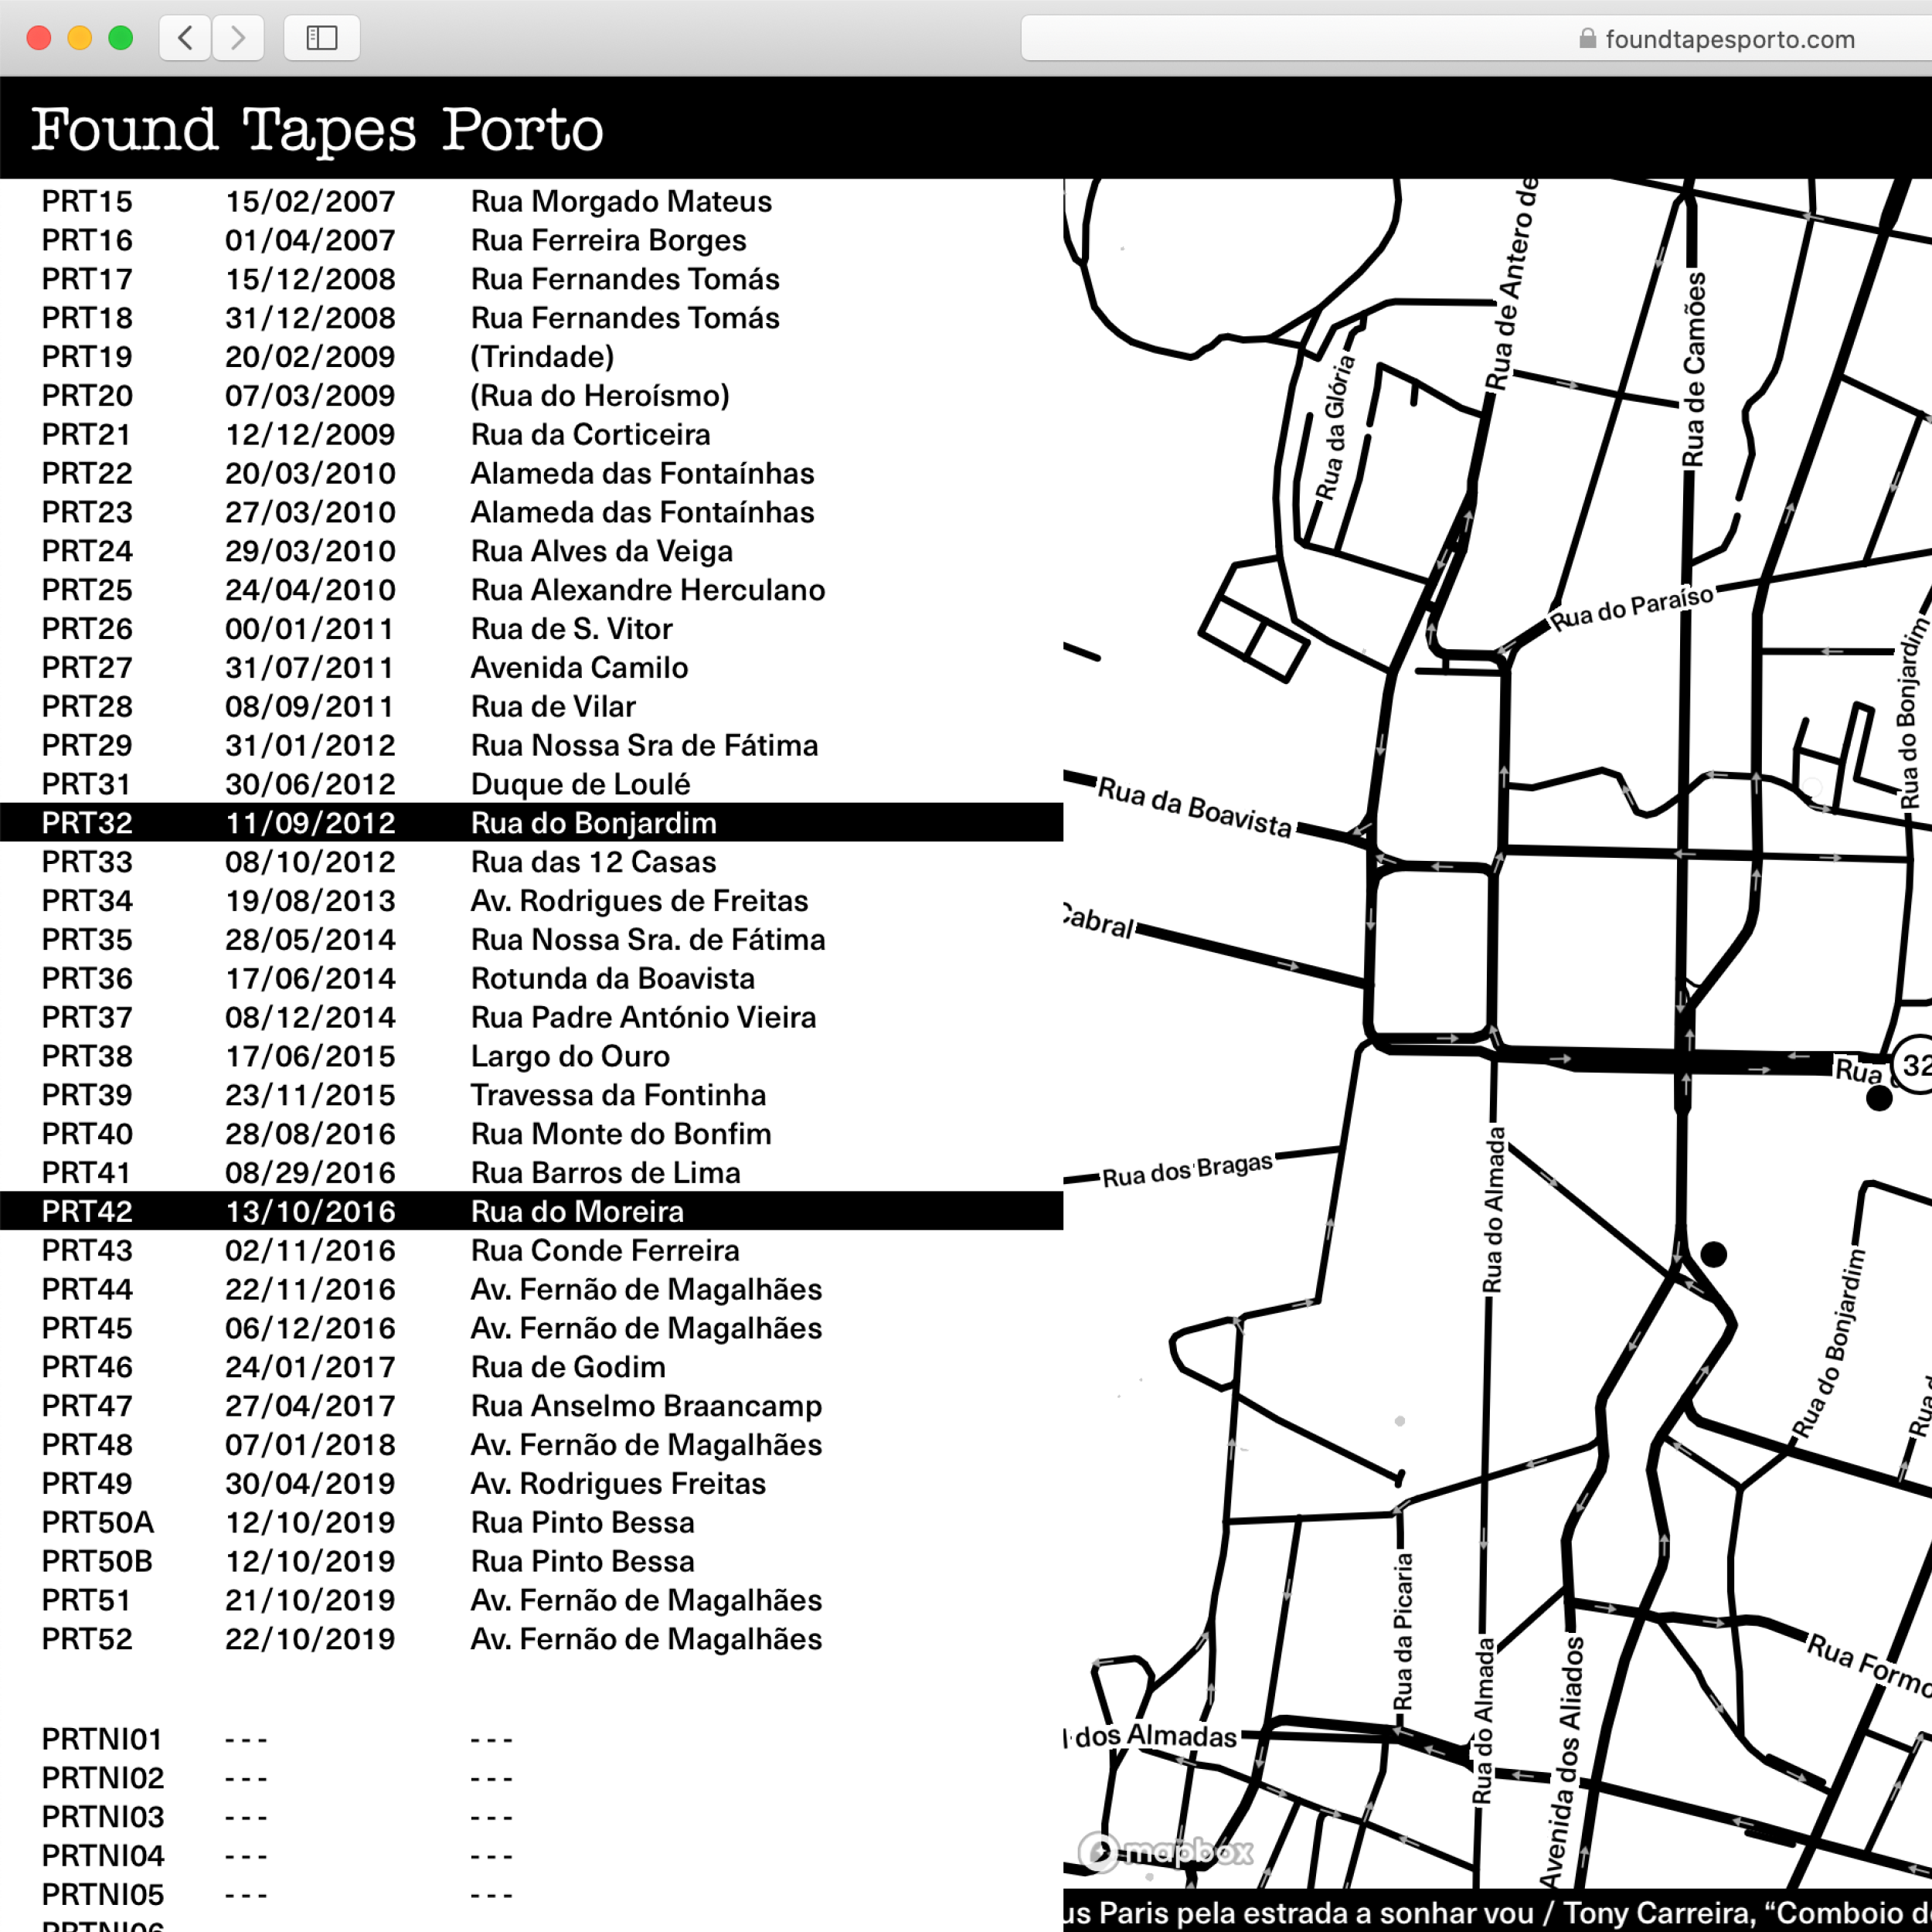Viewport: 1932px width, 1932px height.
Task: Open tape PRT36 Rotunda da Boavista
Action: click(612, 979)
